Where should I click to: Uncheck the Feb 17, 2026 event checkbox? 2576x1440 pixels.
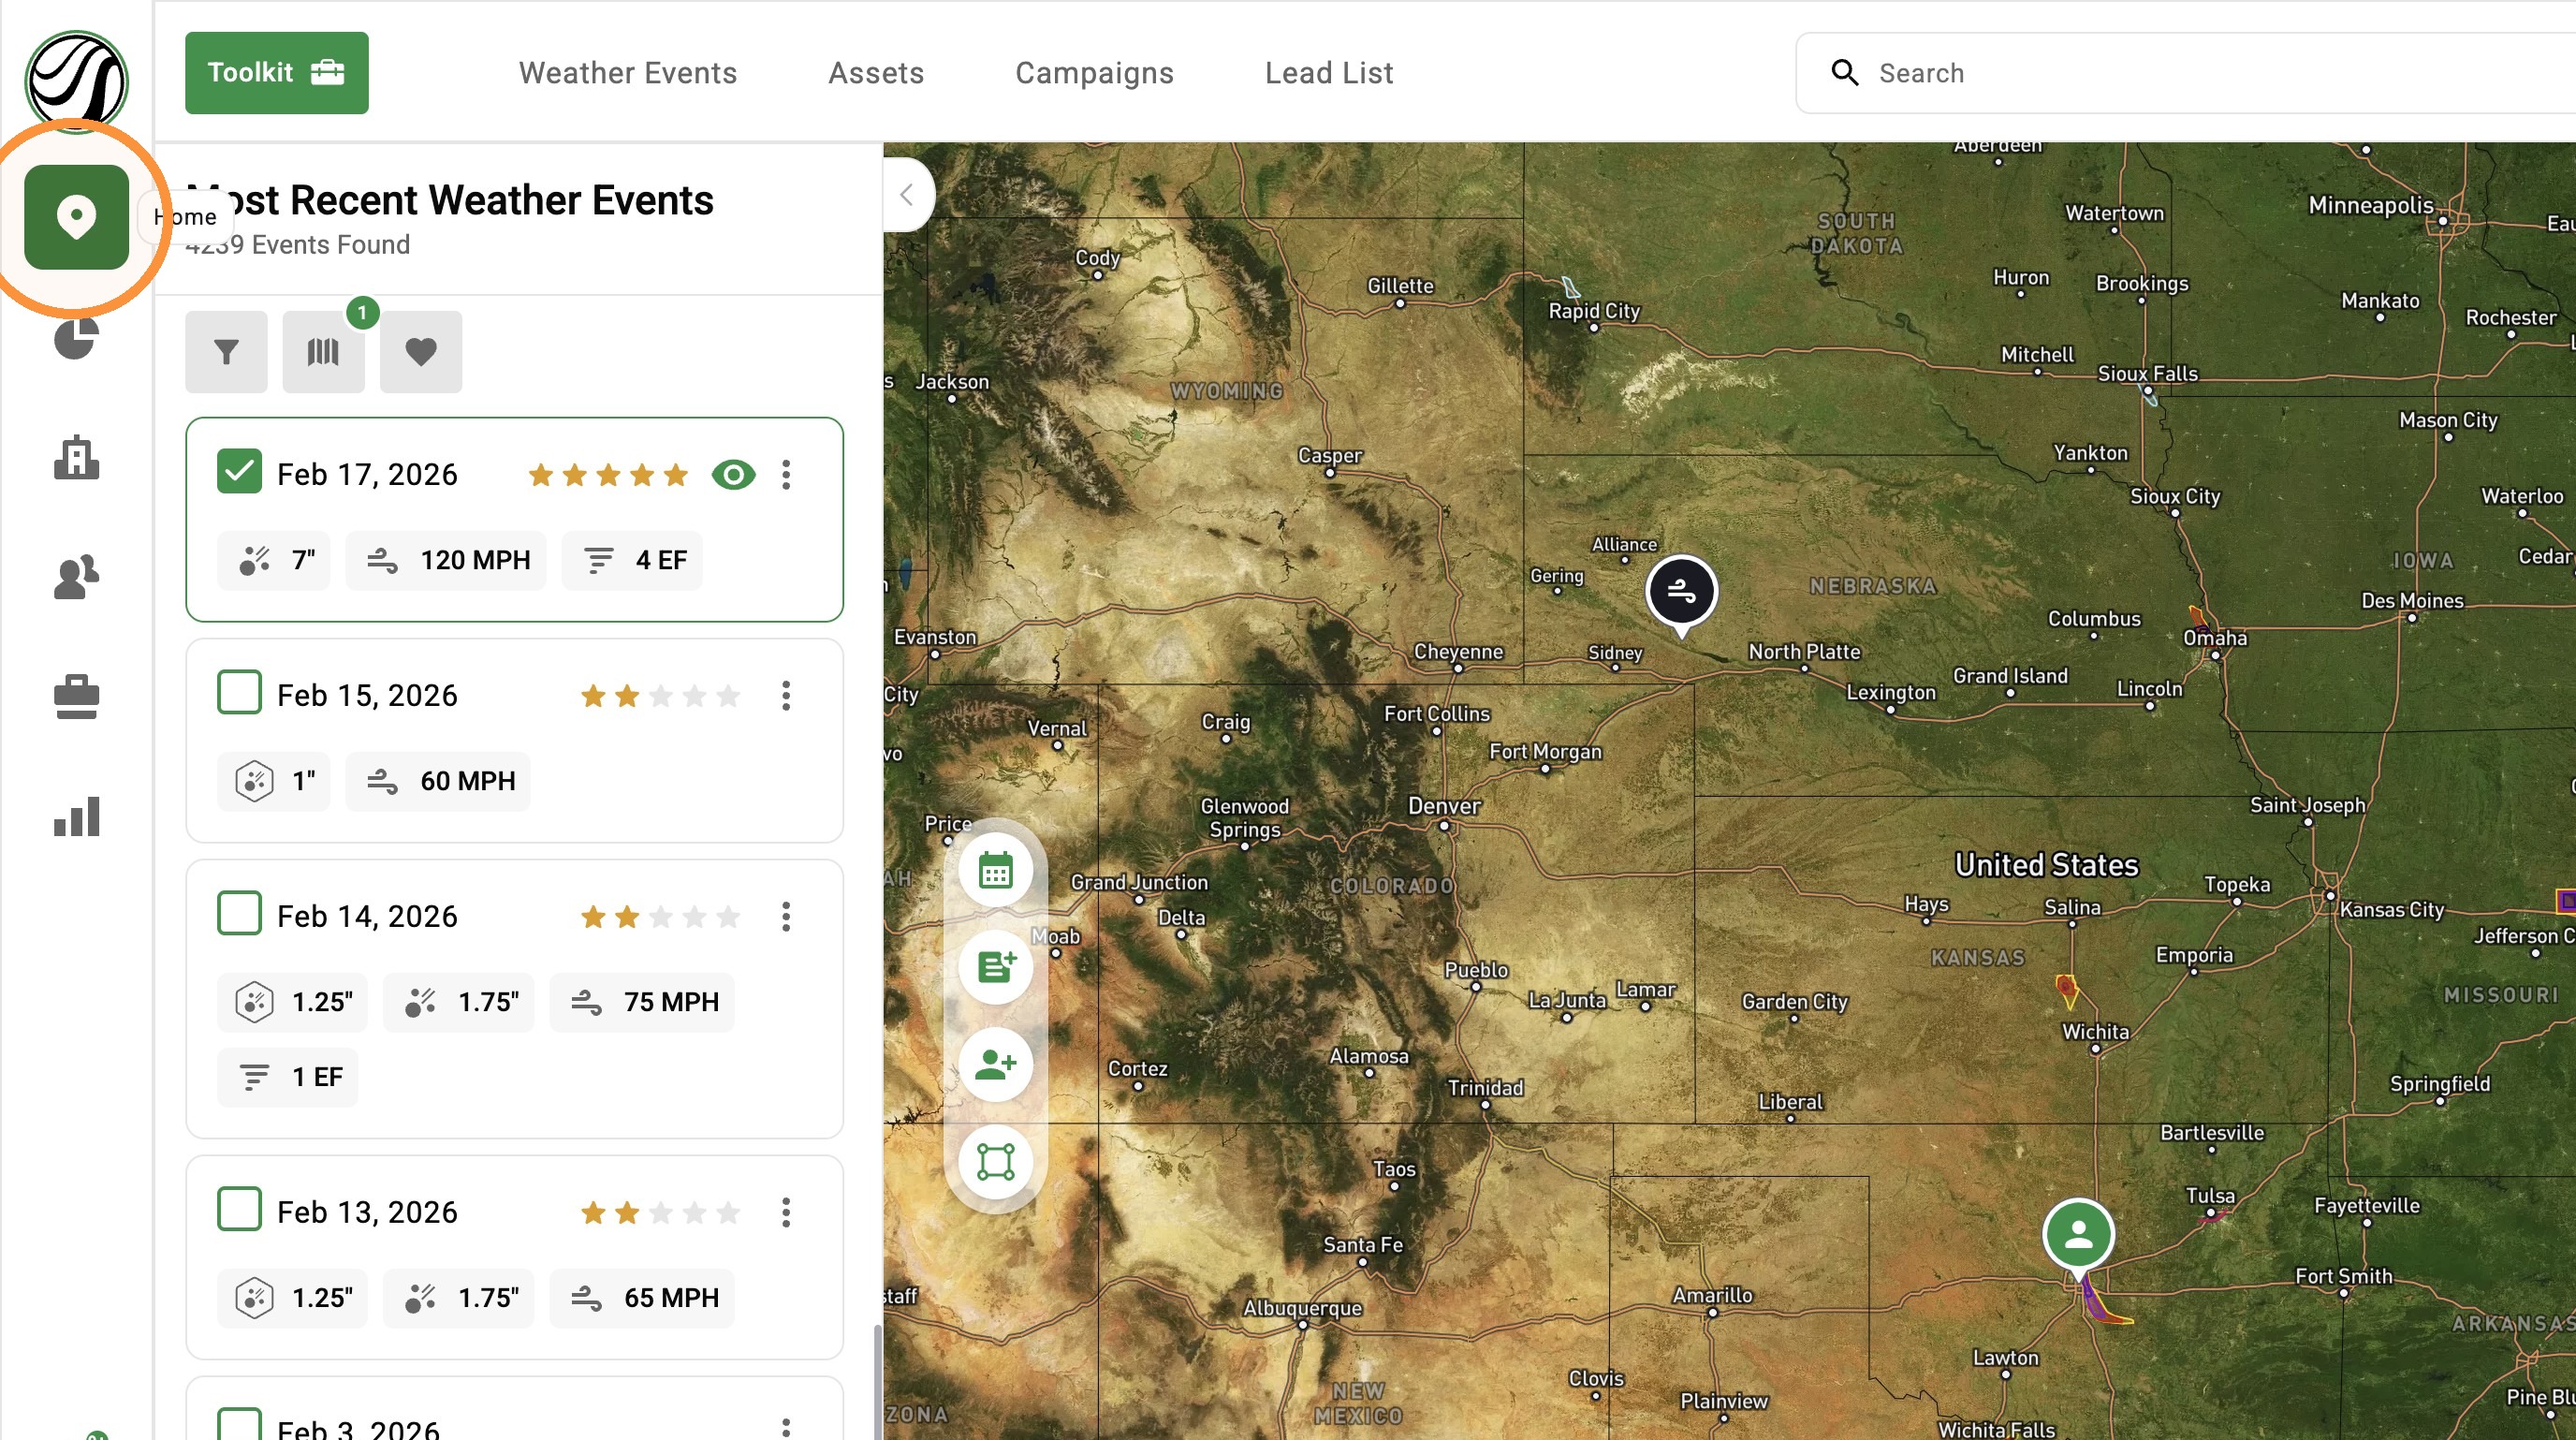coord(239,473)
